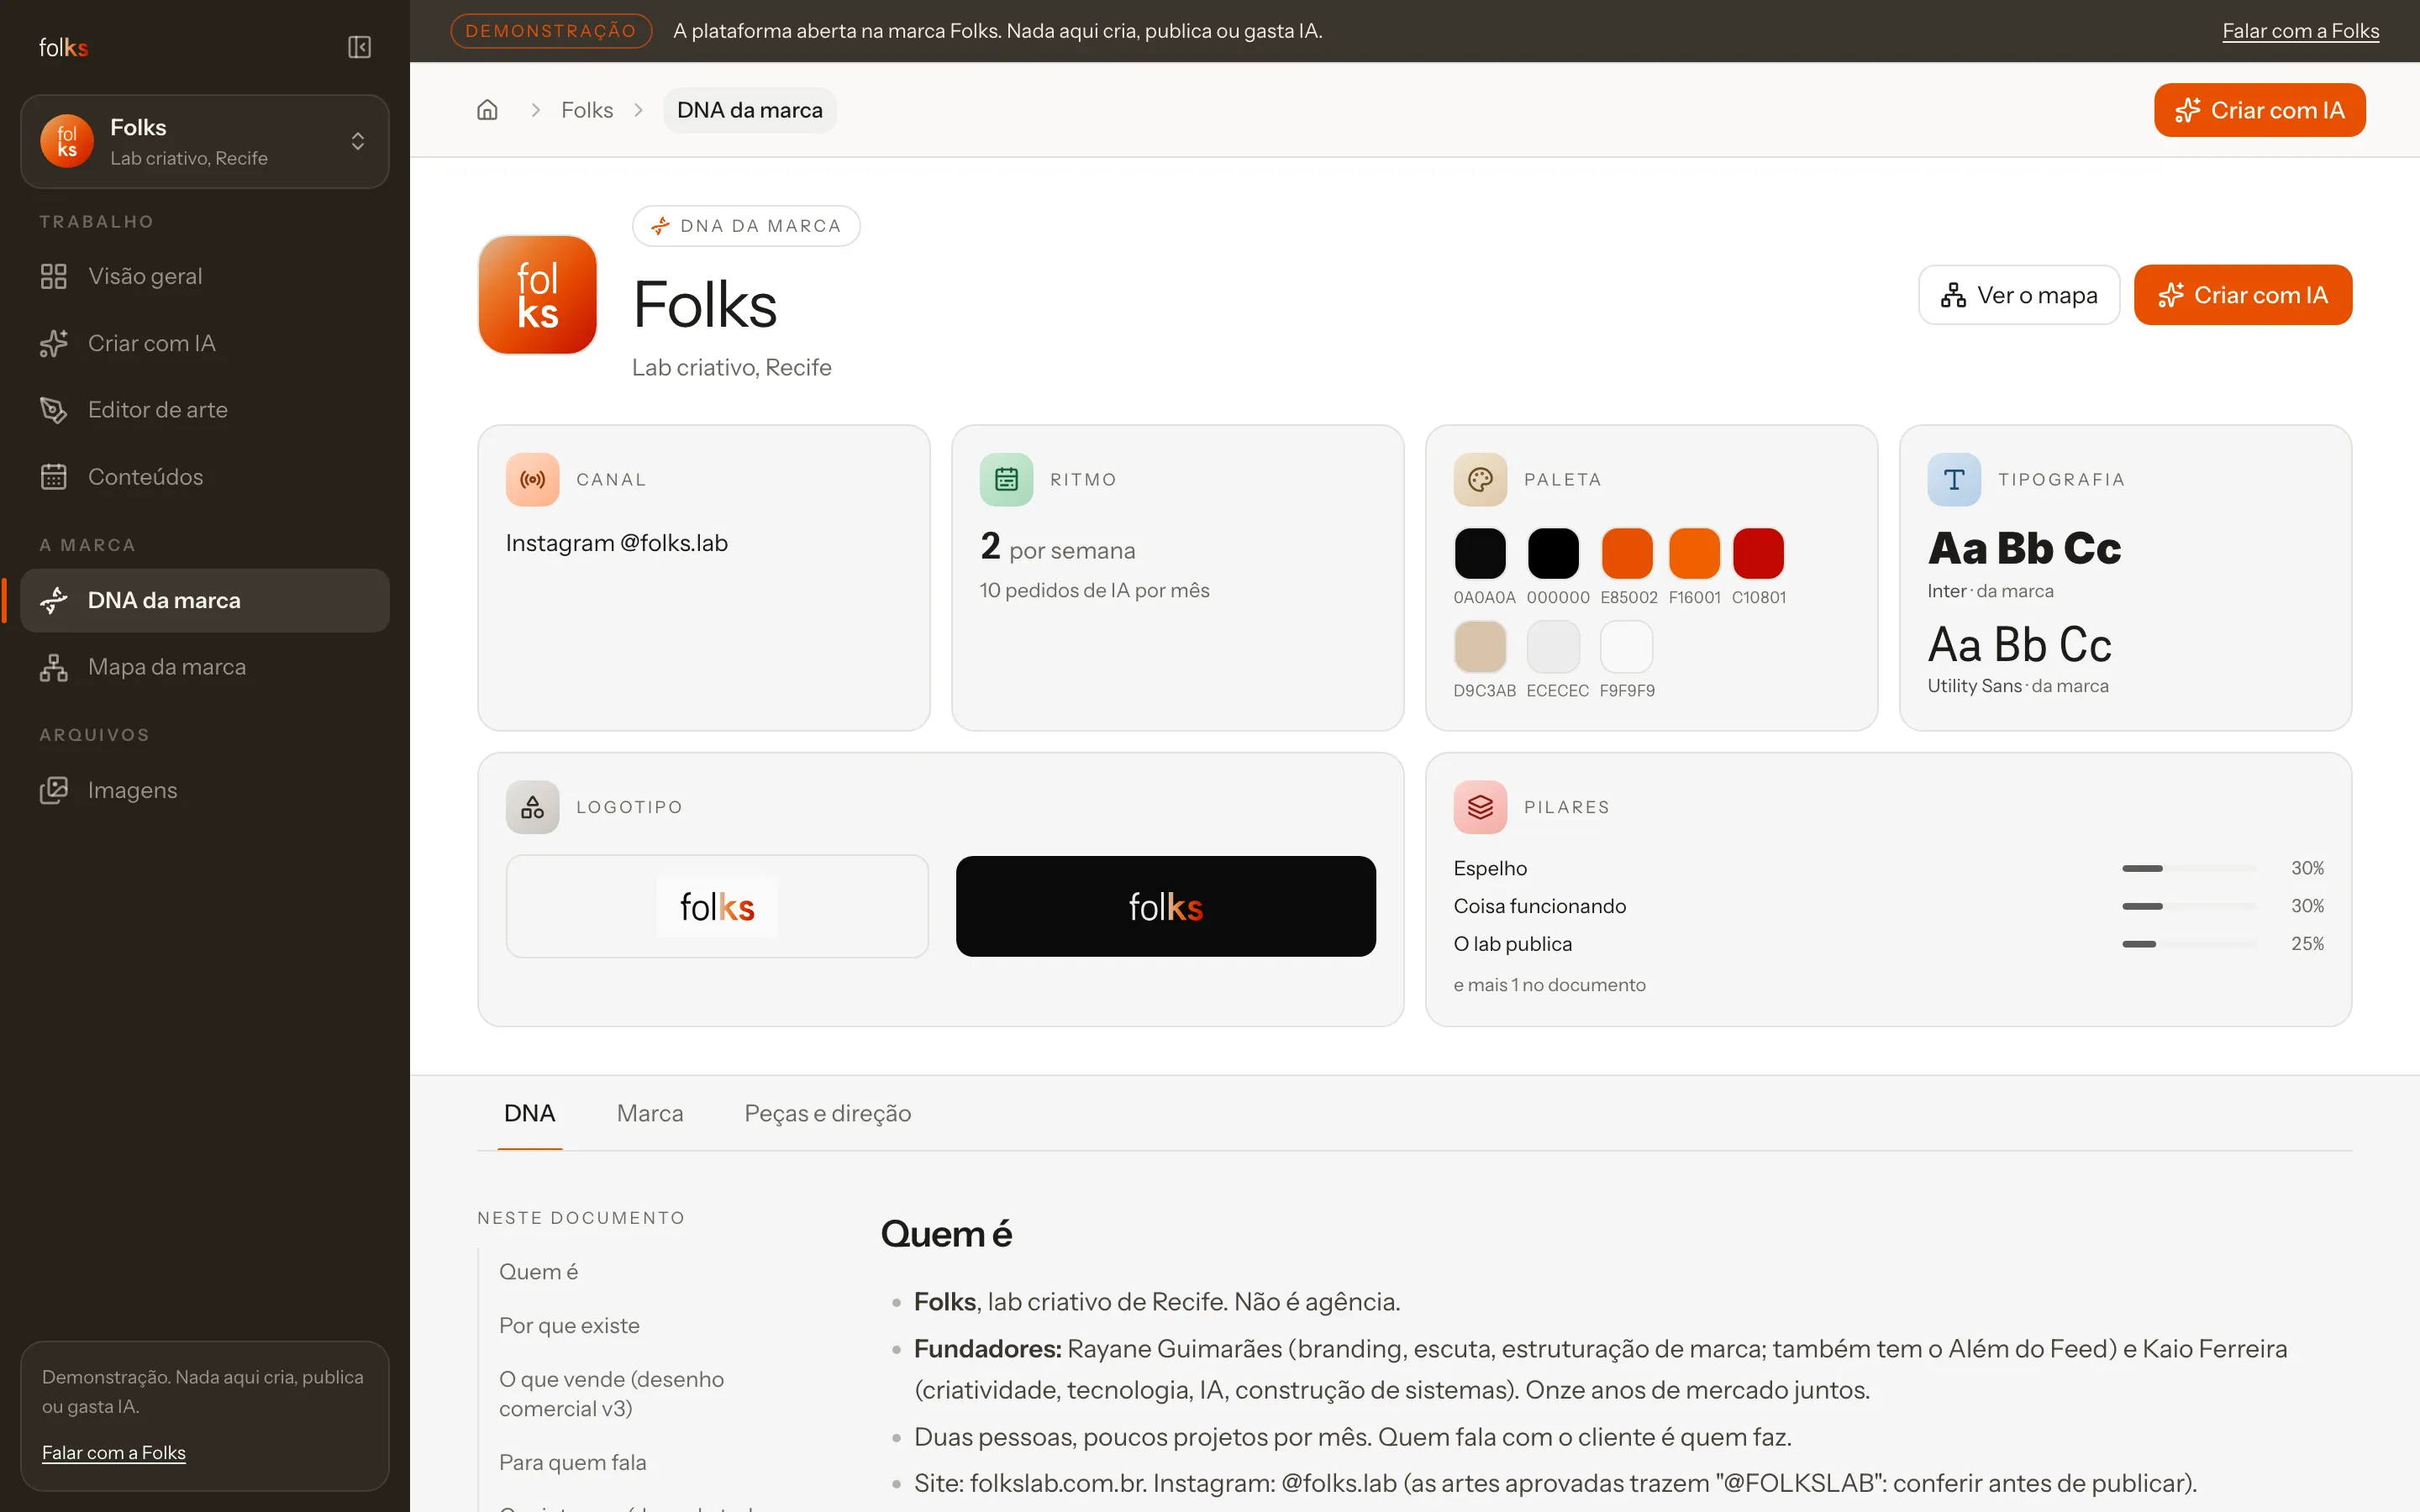2420x1512 pixels.
Task: Click the Logotipo shapes icon
Action: tap(532, 807)
